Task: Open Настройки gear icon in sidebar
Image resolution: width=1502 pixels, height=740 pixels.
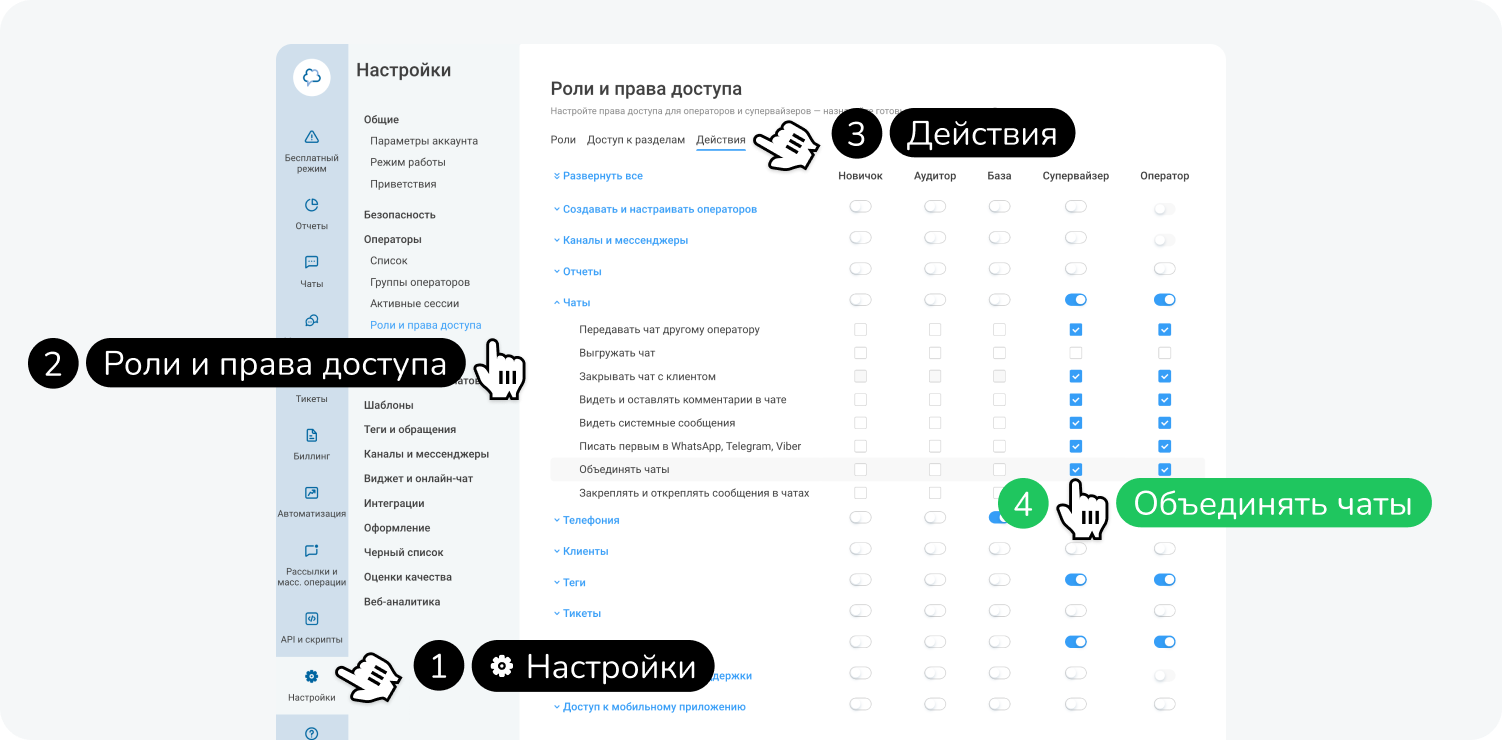Action: (311, 677)
